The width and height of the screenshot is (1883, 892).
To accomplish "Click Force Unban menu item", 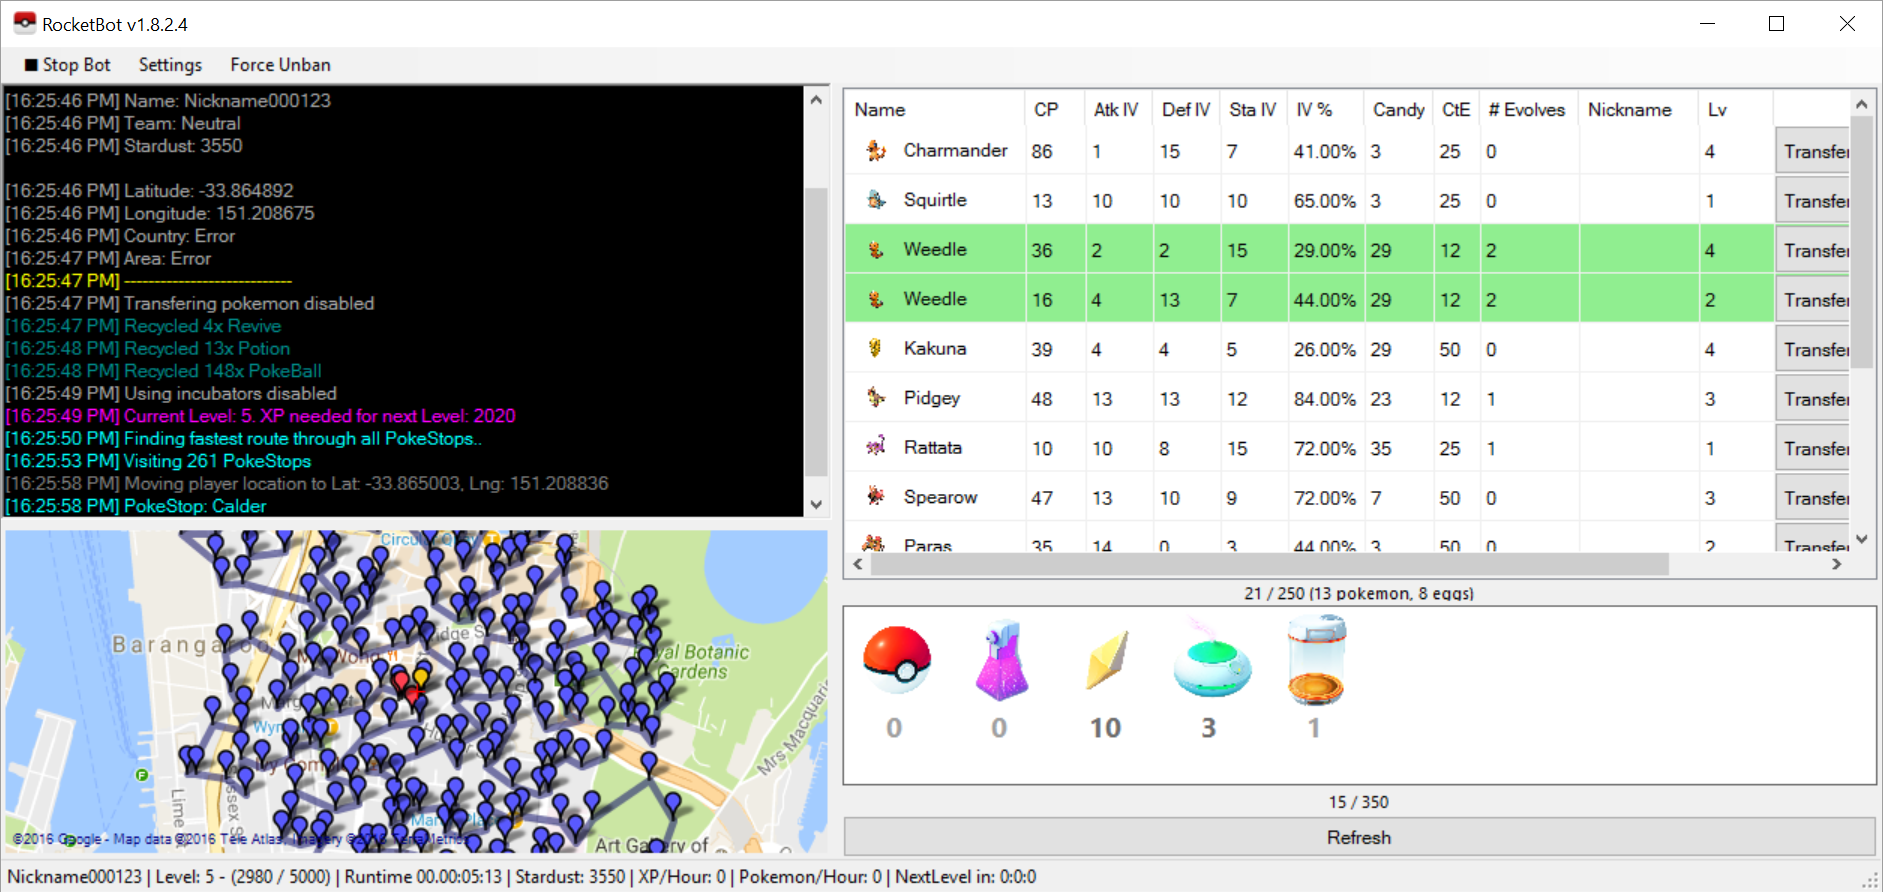I will pos(280,65).
